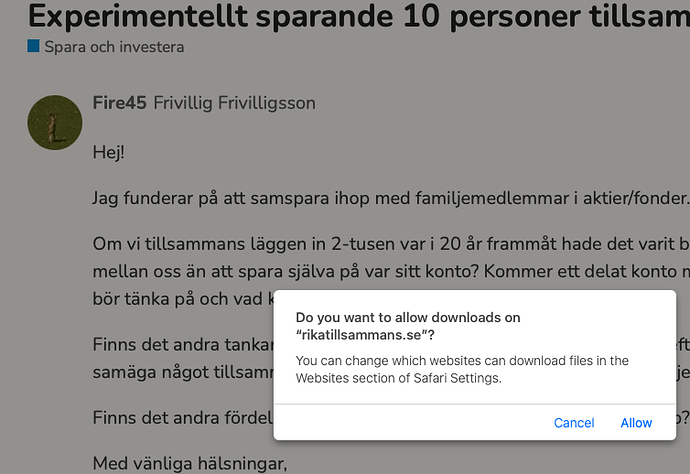Click Fire45's profile avatar
This screenshot has height=474, width=690.
tap(54, 123)
